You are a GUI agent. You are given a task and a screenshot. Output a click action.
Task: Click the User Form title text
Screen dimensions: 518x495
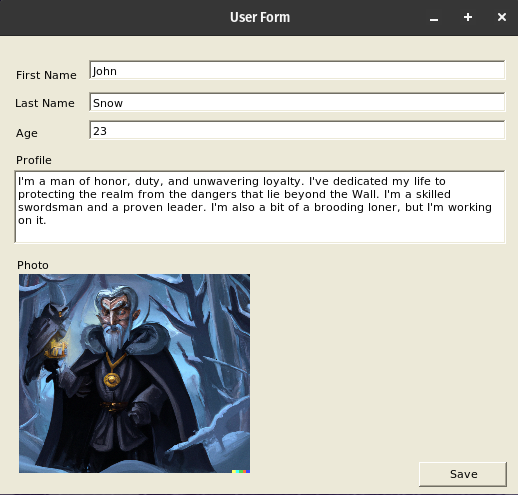tap(260, 17)
